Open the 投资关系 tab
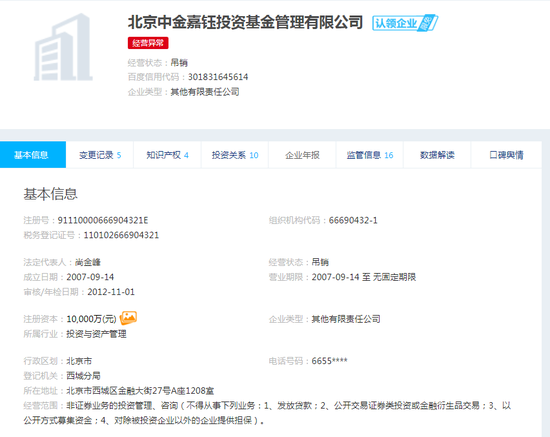Screen dimensions: 550x437 235,155
